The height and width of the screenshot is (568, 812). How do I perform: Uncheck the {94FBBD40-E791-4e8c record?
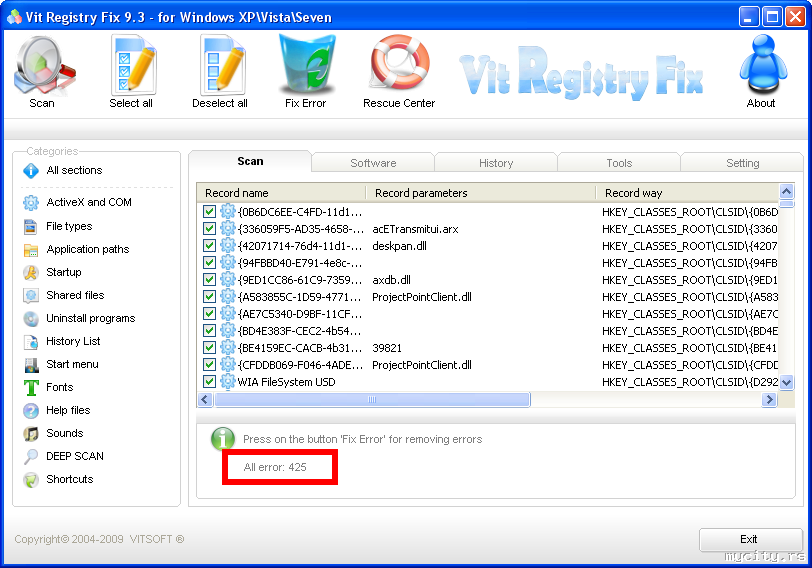(209, 263)
